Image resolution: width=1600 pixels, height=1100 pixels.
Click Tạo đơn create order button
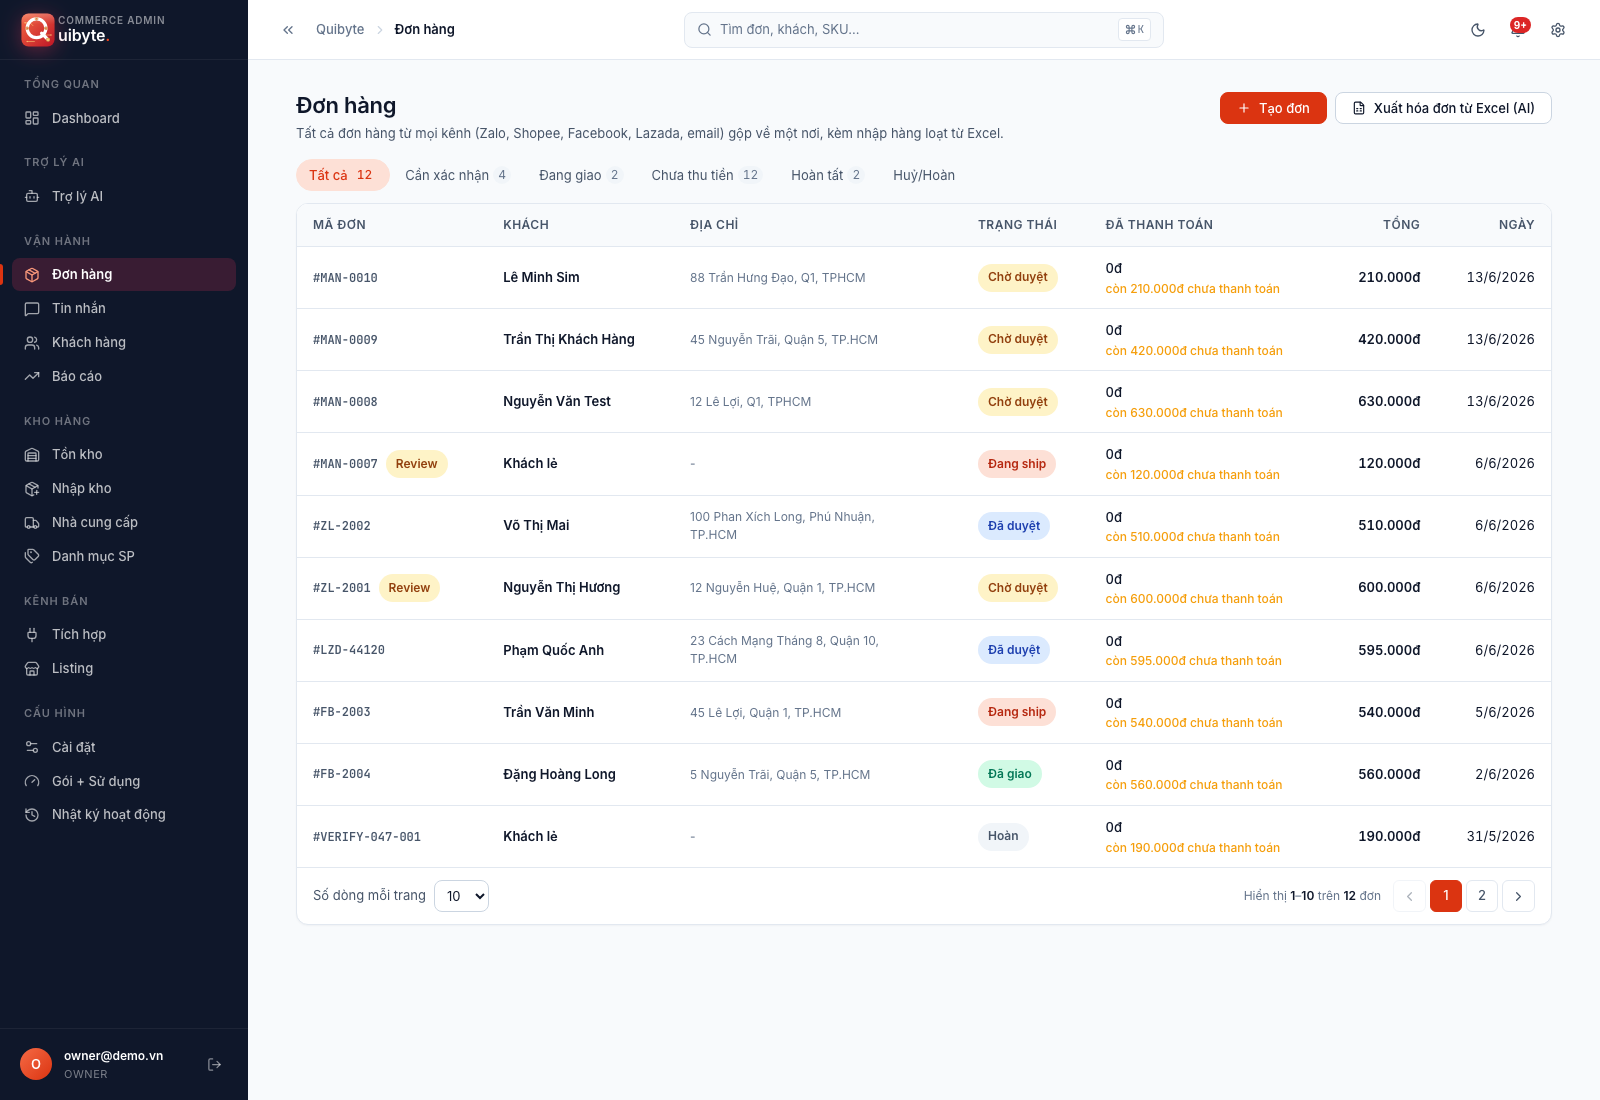tap(1273, 108)
